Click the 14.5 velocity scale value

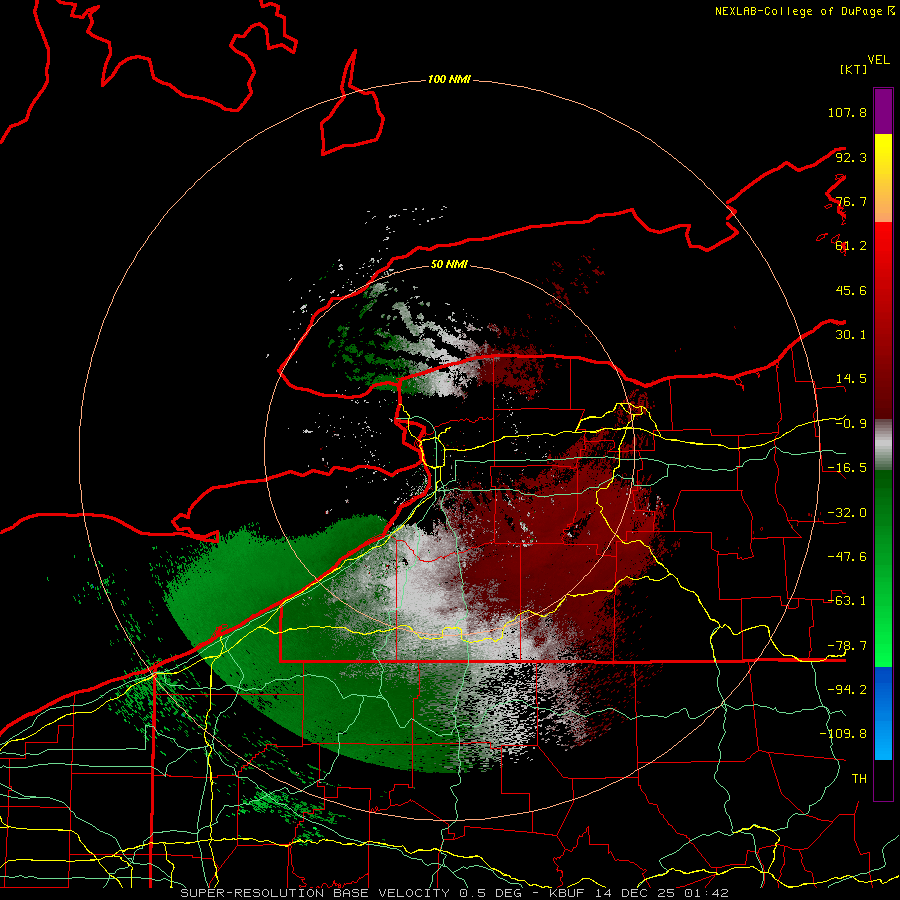pos(851,379)
